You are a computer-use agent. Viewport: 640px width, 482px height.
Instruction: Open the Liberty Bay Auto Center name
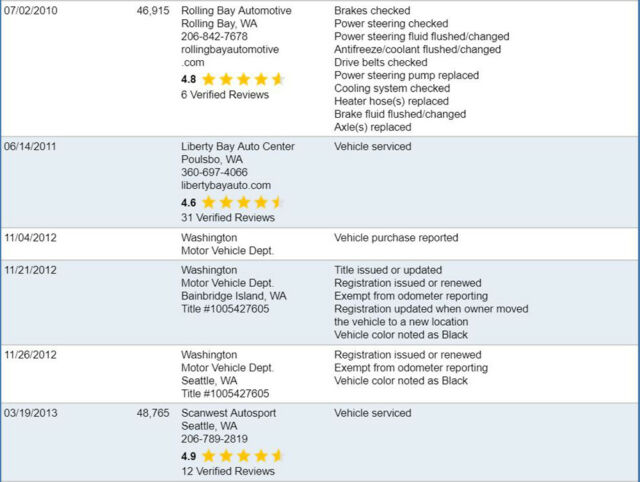(238, 147)
